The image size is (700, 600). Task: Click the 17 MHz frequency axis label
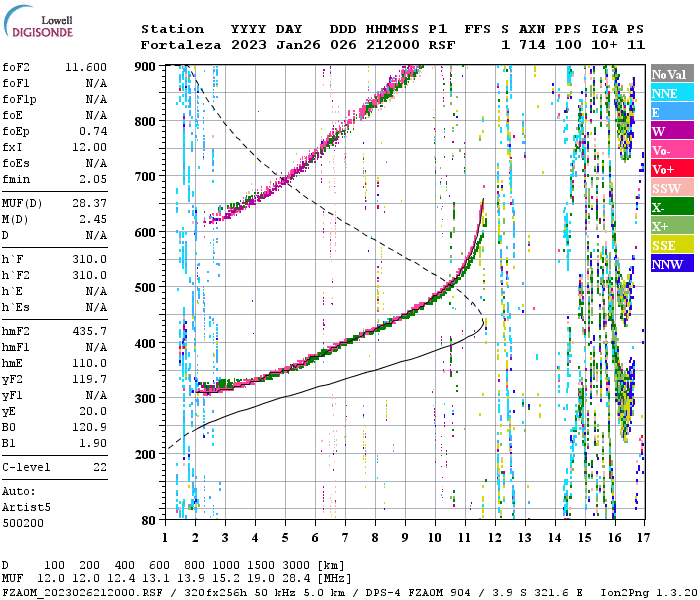pos(643,538)
